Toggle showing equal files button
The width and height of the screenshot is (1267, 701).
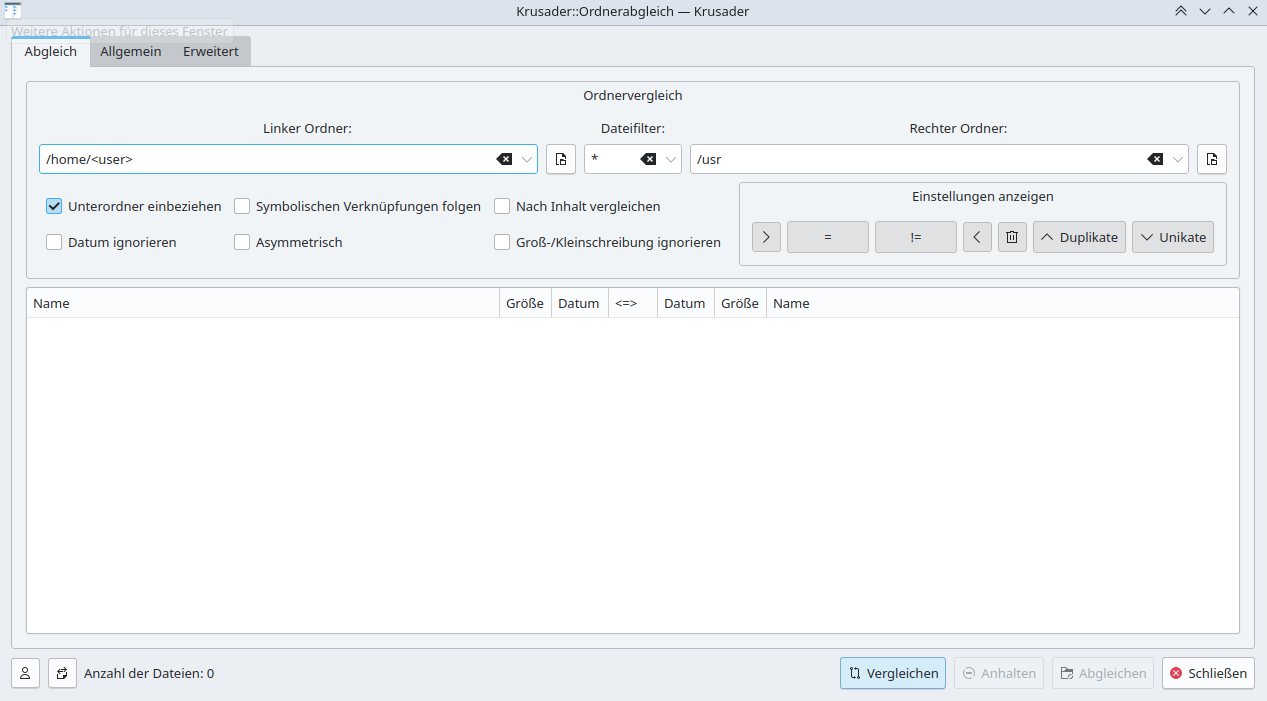click(828, 237)
